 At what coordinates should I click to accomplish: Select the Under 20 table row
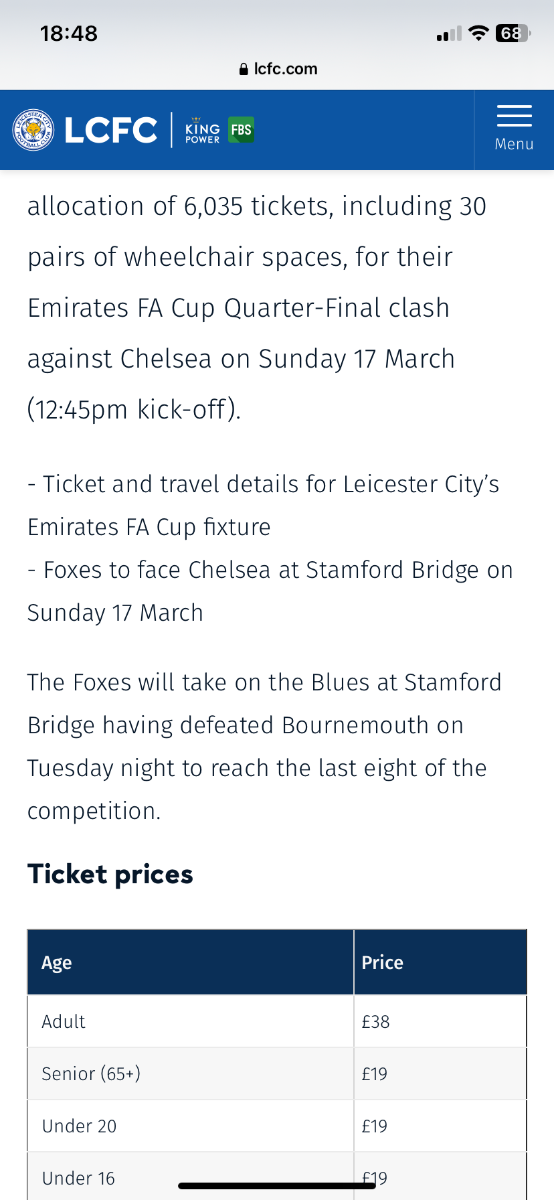(277, 1126)
